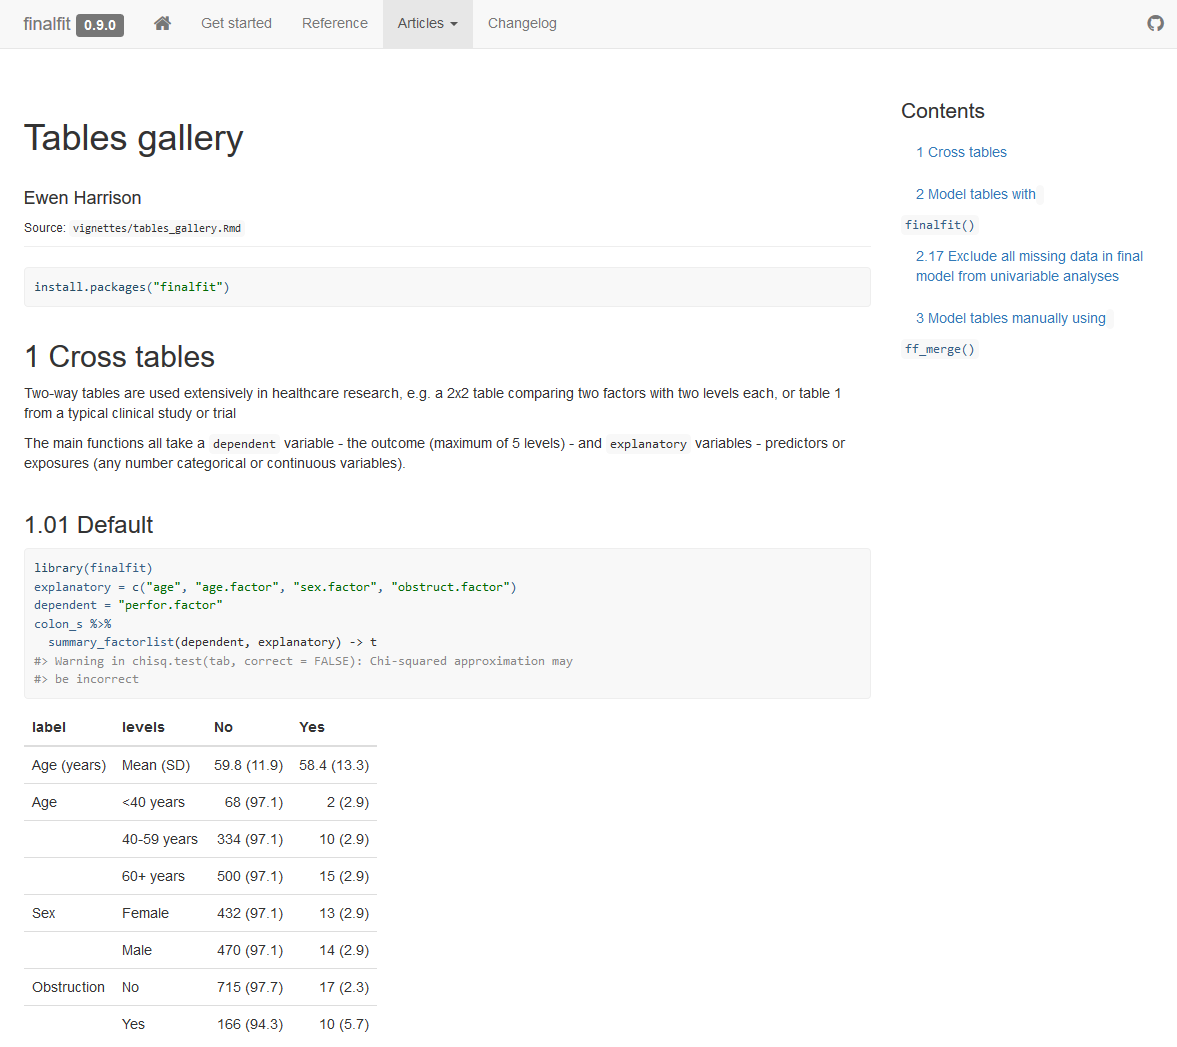1177x1047 pixels.
Task: Switch to the Reference section
Action: (334, 23)
